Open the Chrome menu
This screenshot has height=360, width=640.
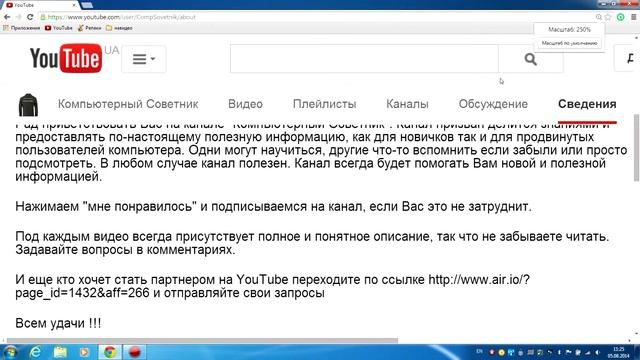(633, 17)
